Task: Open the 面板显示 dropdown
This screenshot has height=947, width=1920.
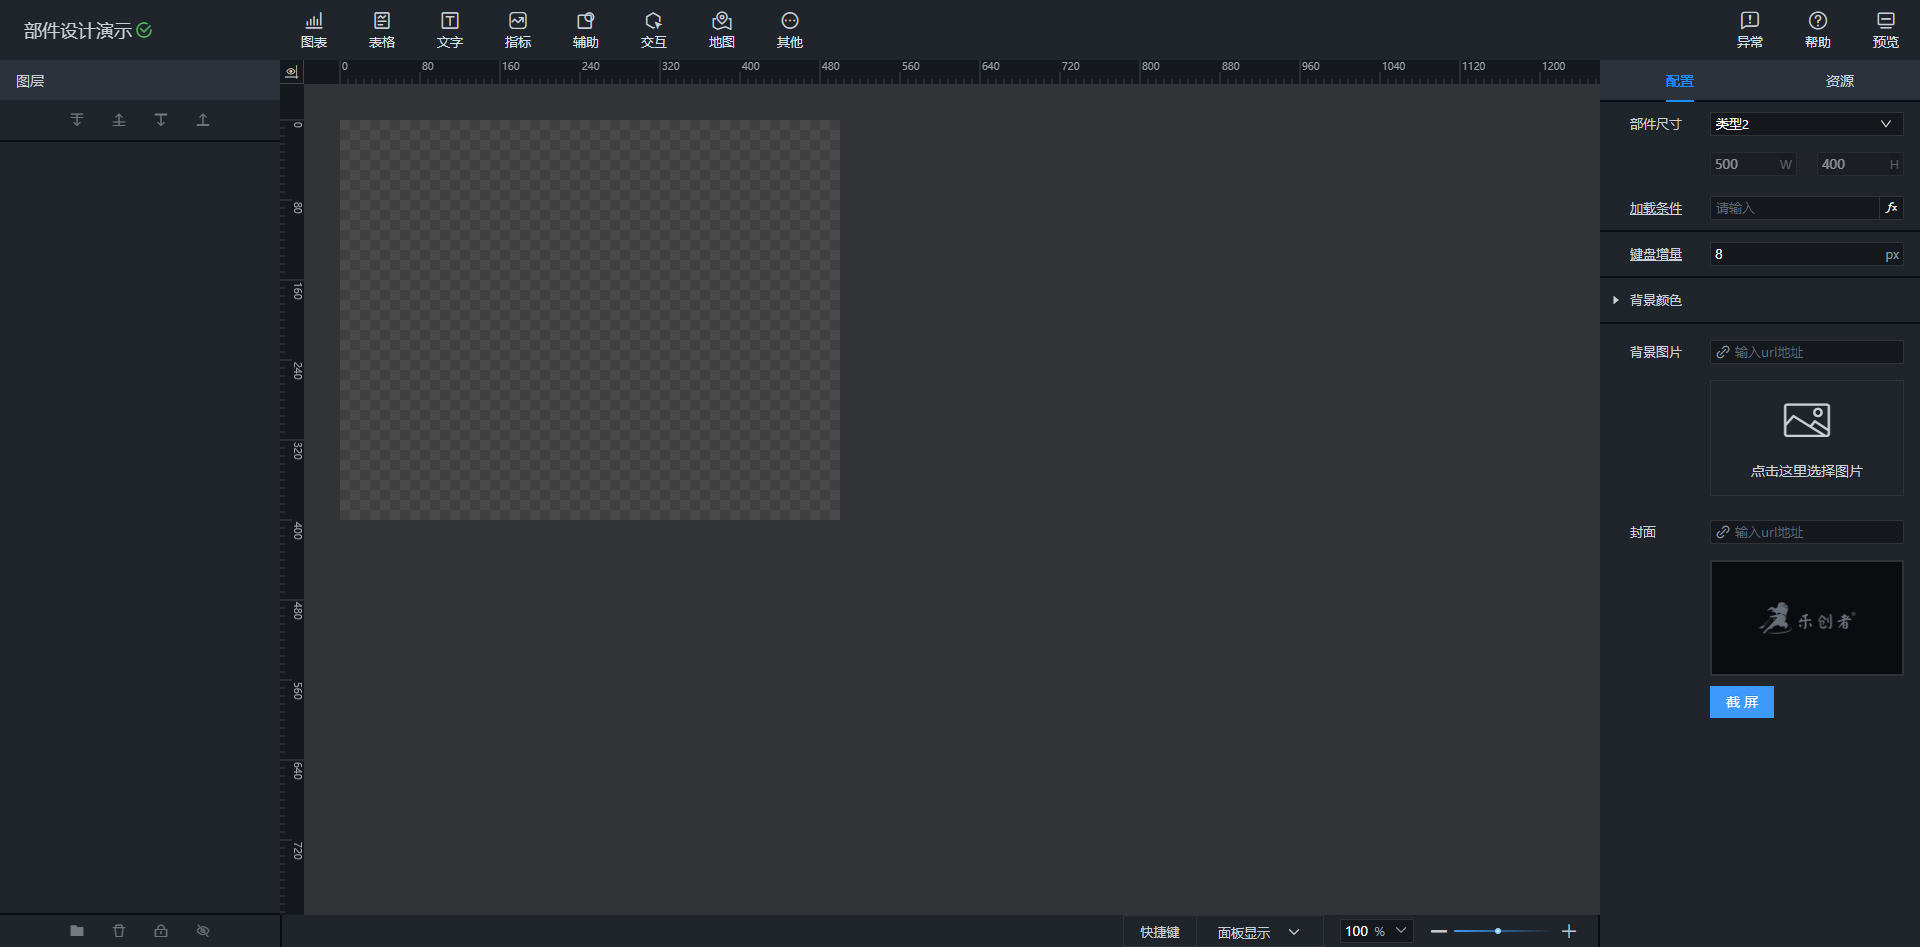Action: pyautogui.click(x=1257, y=931)
